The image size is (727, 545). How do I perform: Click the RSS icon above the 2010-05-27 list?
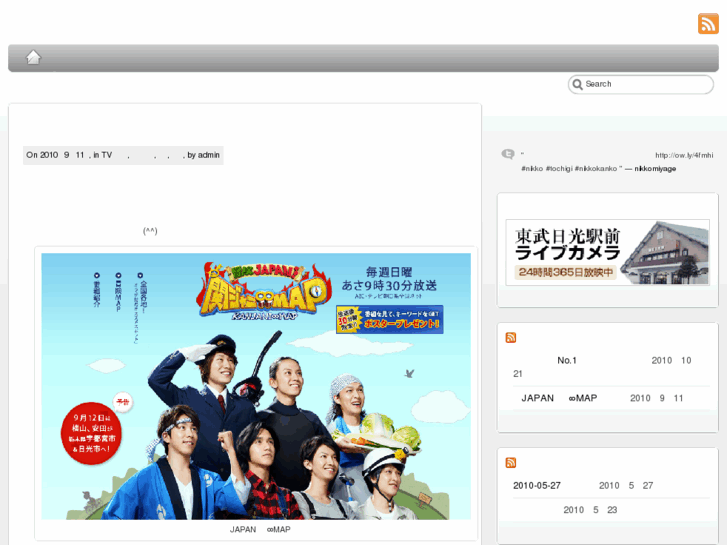click(510, 463)
